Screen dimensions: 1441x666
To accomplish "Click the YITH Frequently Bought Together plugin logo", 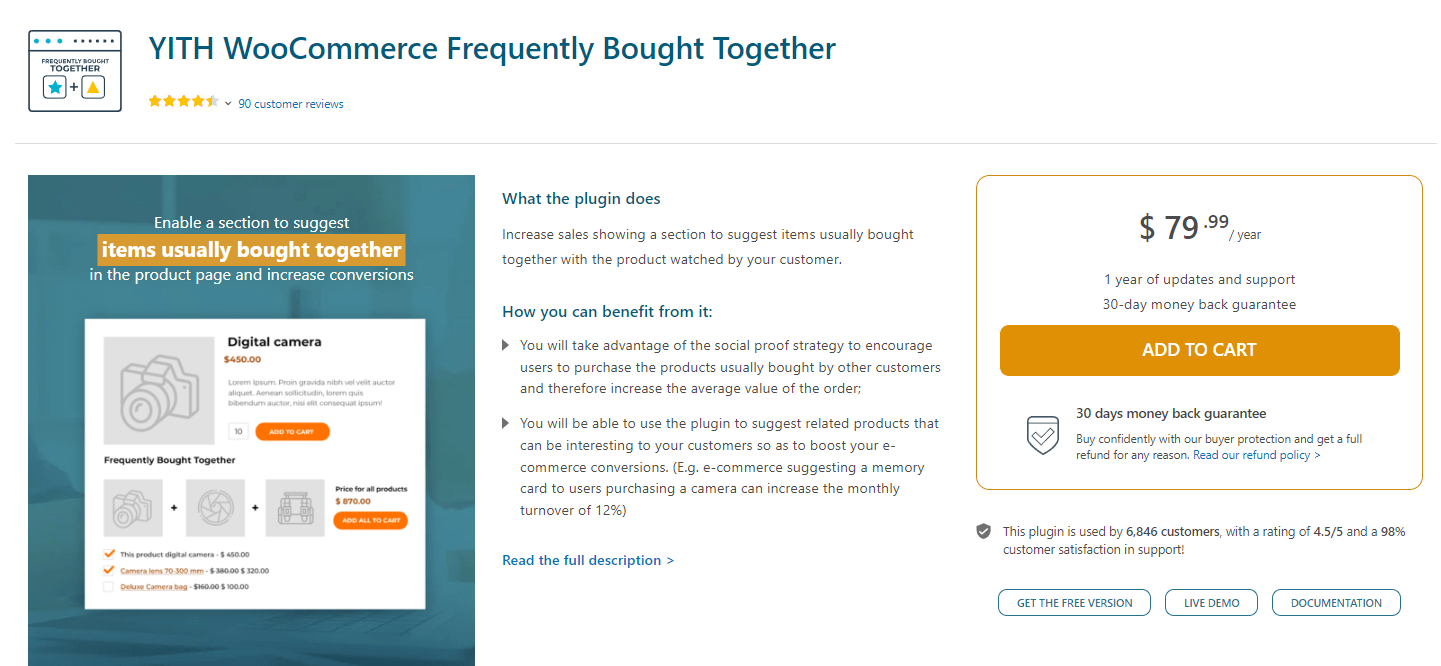I will 74,70.
